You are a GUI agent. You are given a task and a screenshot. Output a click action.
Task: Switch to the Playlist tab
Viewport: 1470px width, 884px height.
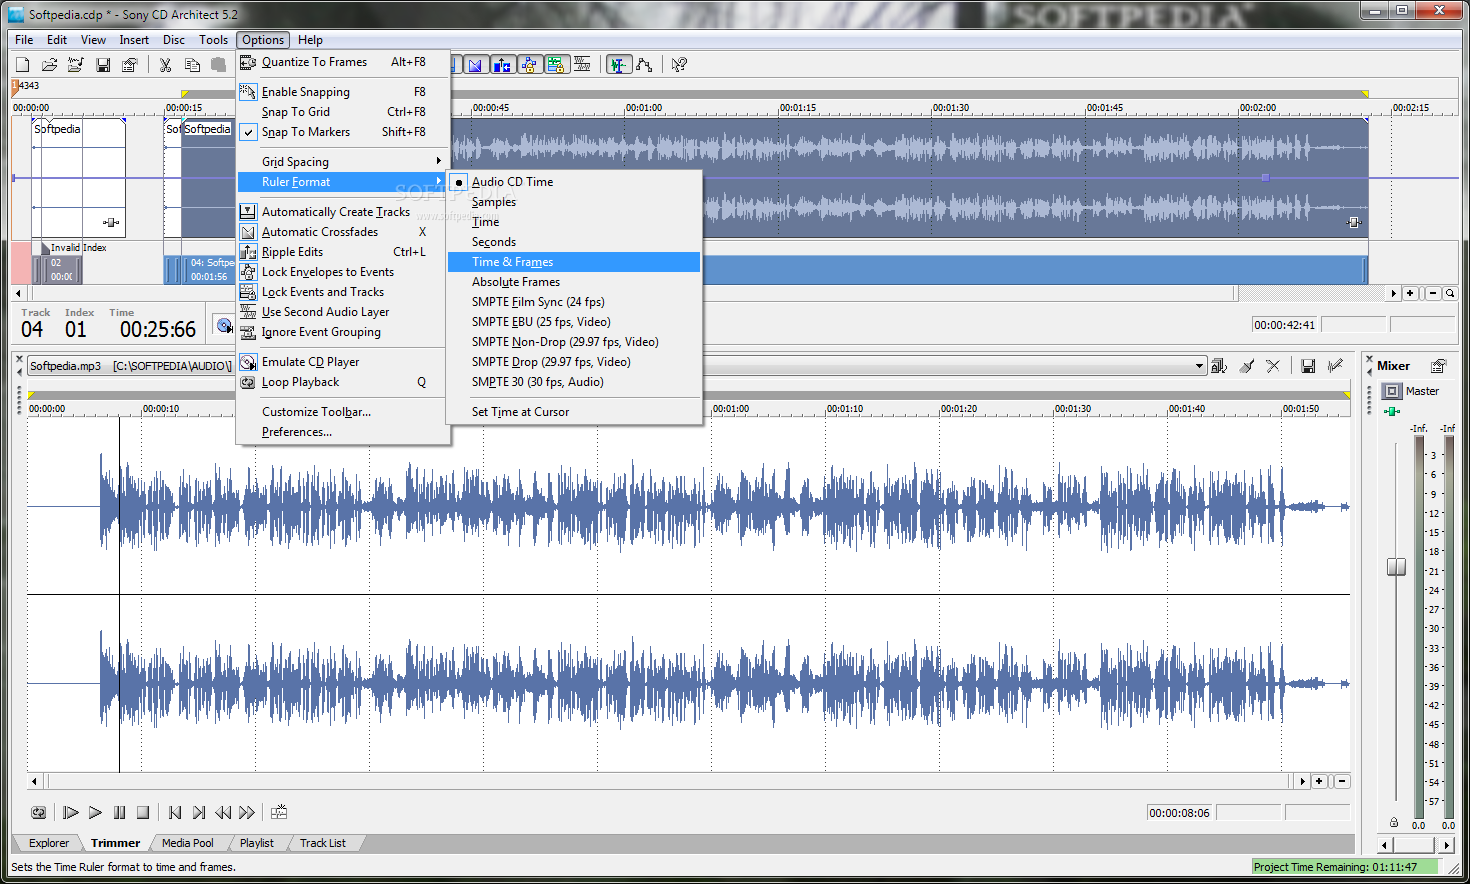(x=257, y=843)
